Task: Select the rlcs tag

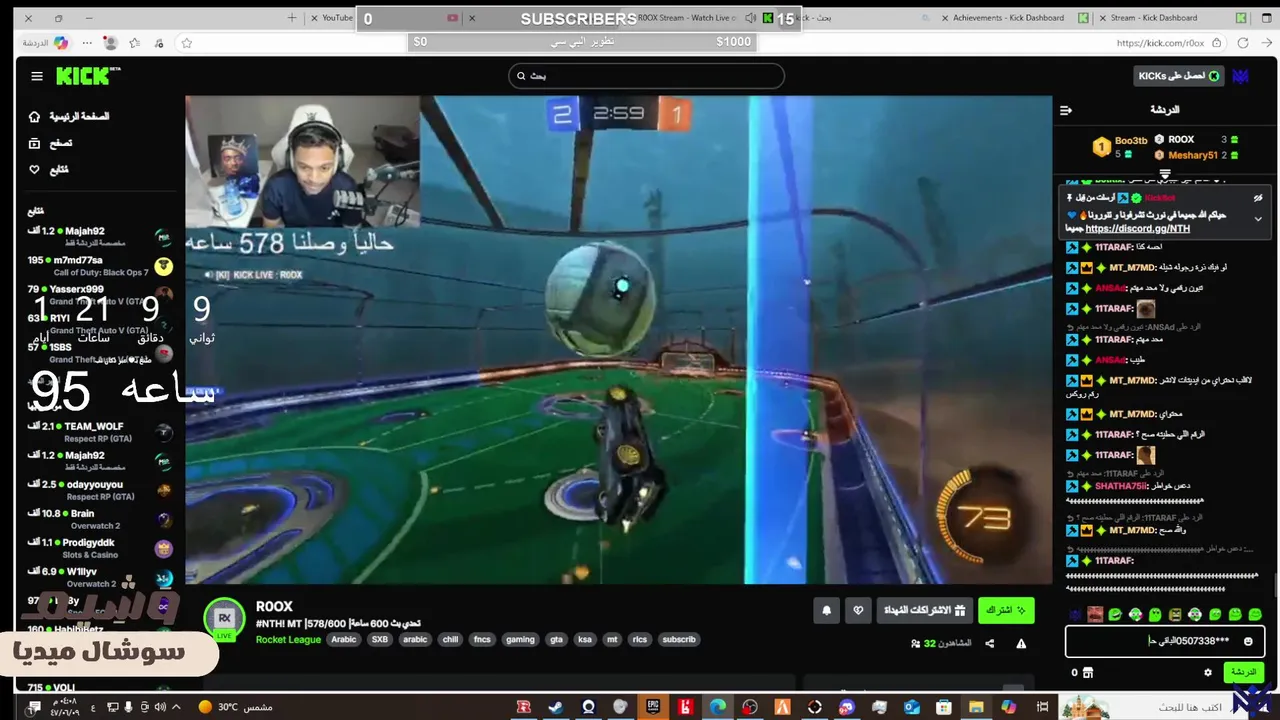Action: (x=640, y=639)
